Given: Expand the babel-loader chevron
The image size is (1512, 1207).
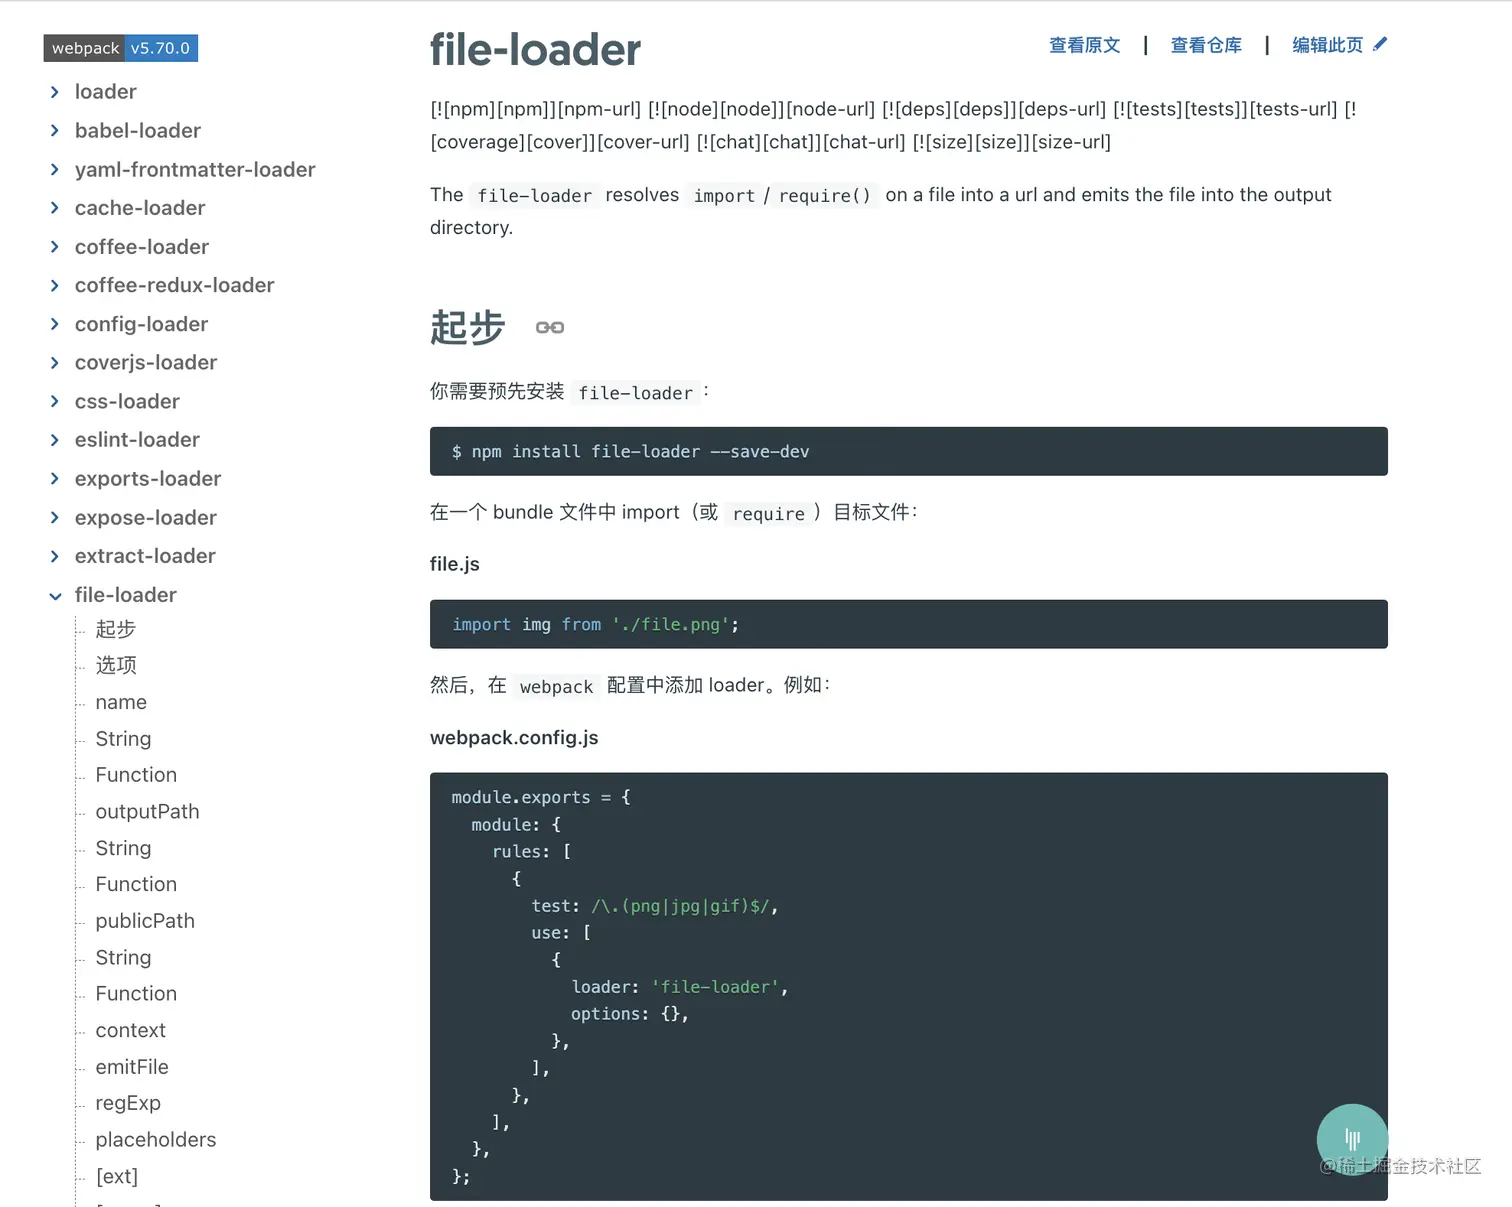Looking at the screenshot, I should click(55, 131).
